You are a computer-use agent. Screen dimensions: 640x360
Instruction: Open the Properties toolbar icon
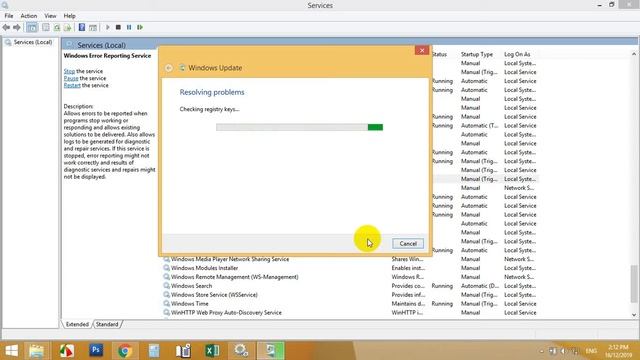(x=46, y=27)
